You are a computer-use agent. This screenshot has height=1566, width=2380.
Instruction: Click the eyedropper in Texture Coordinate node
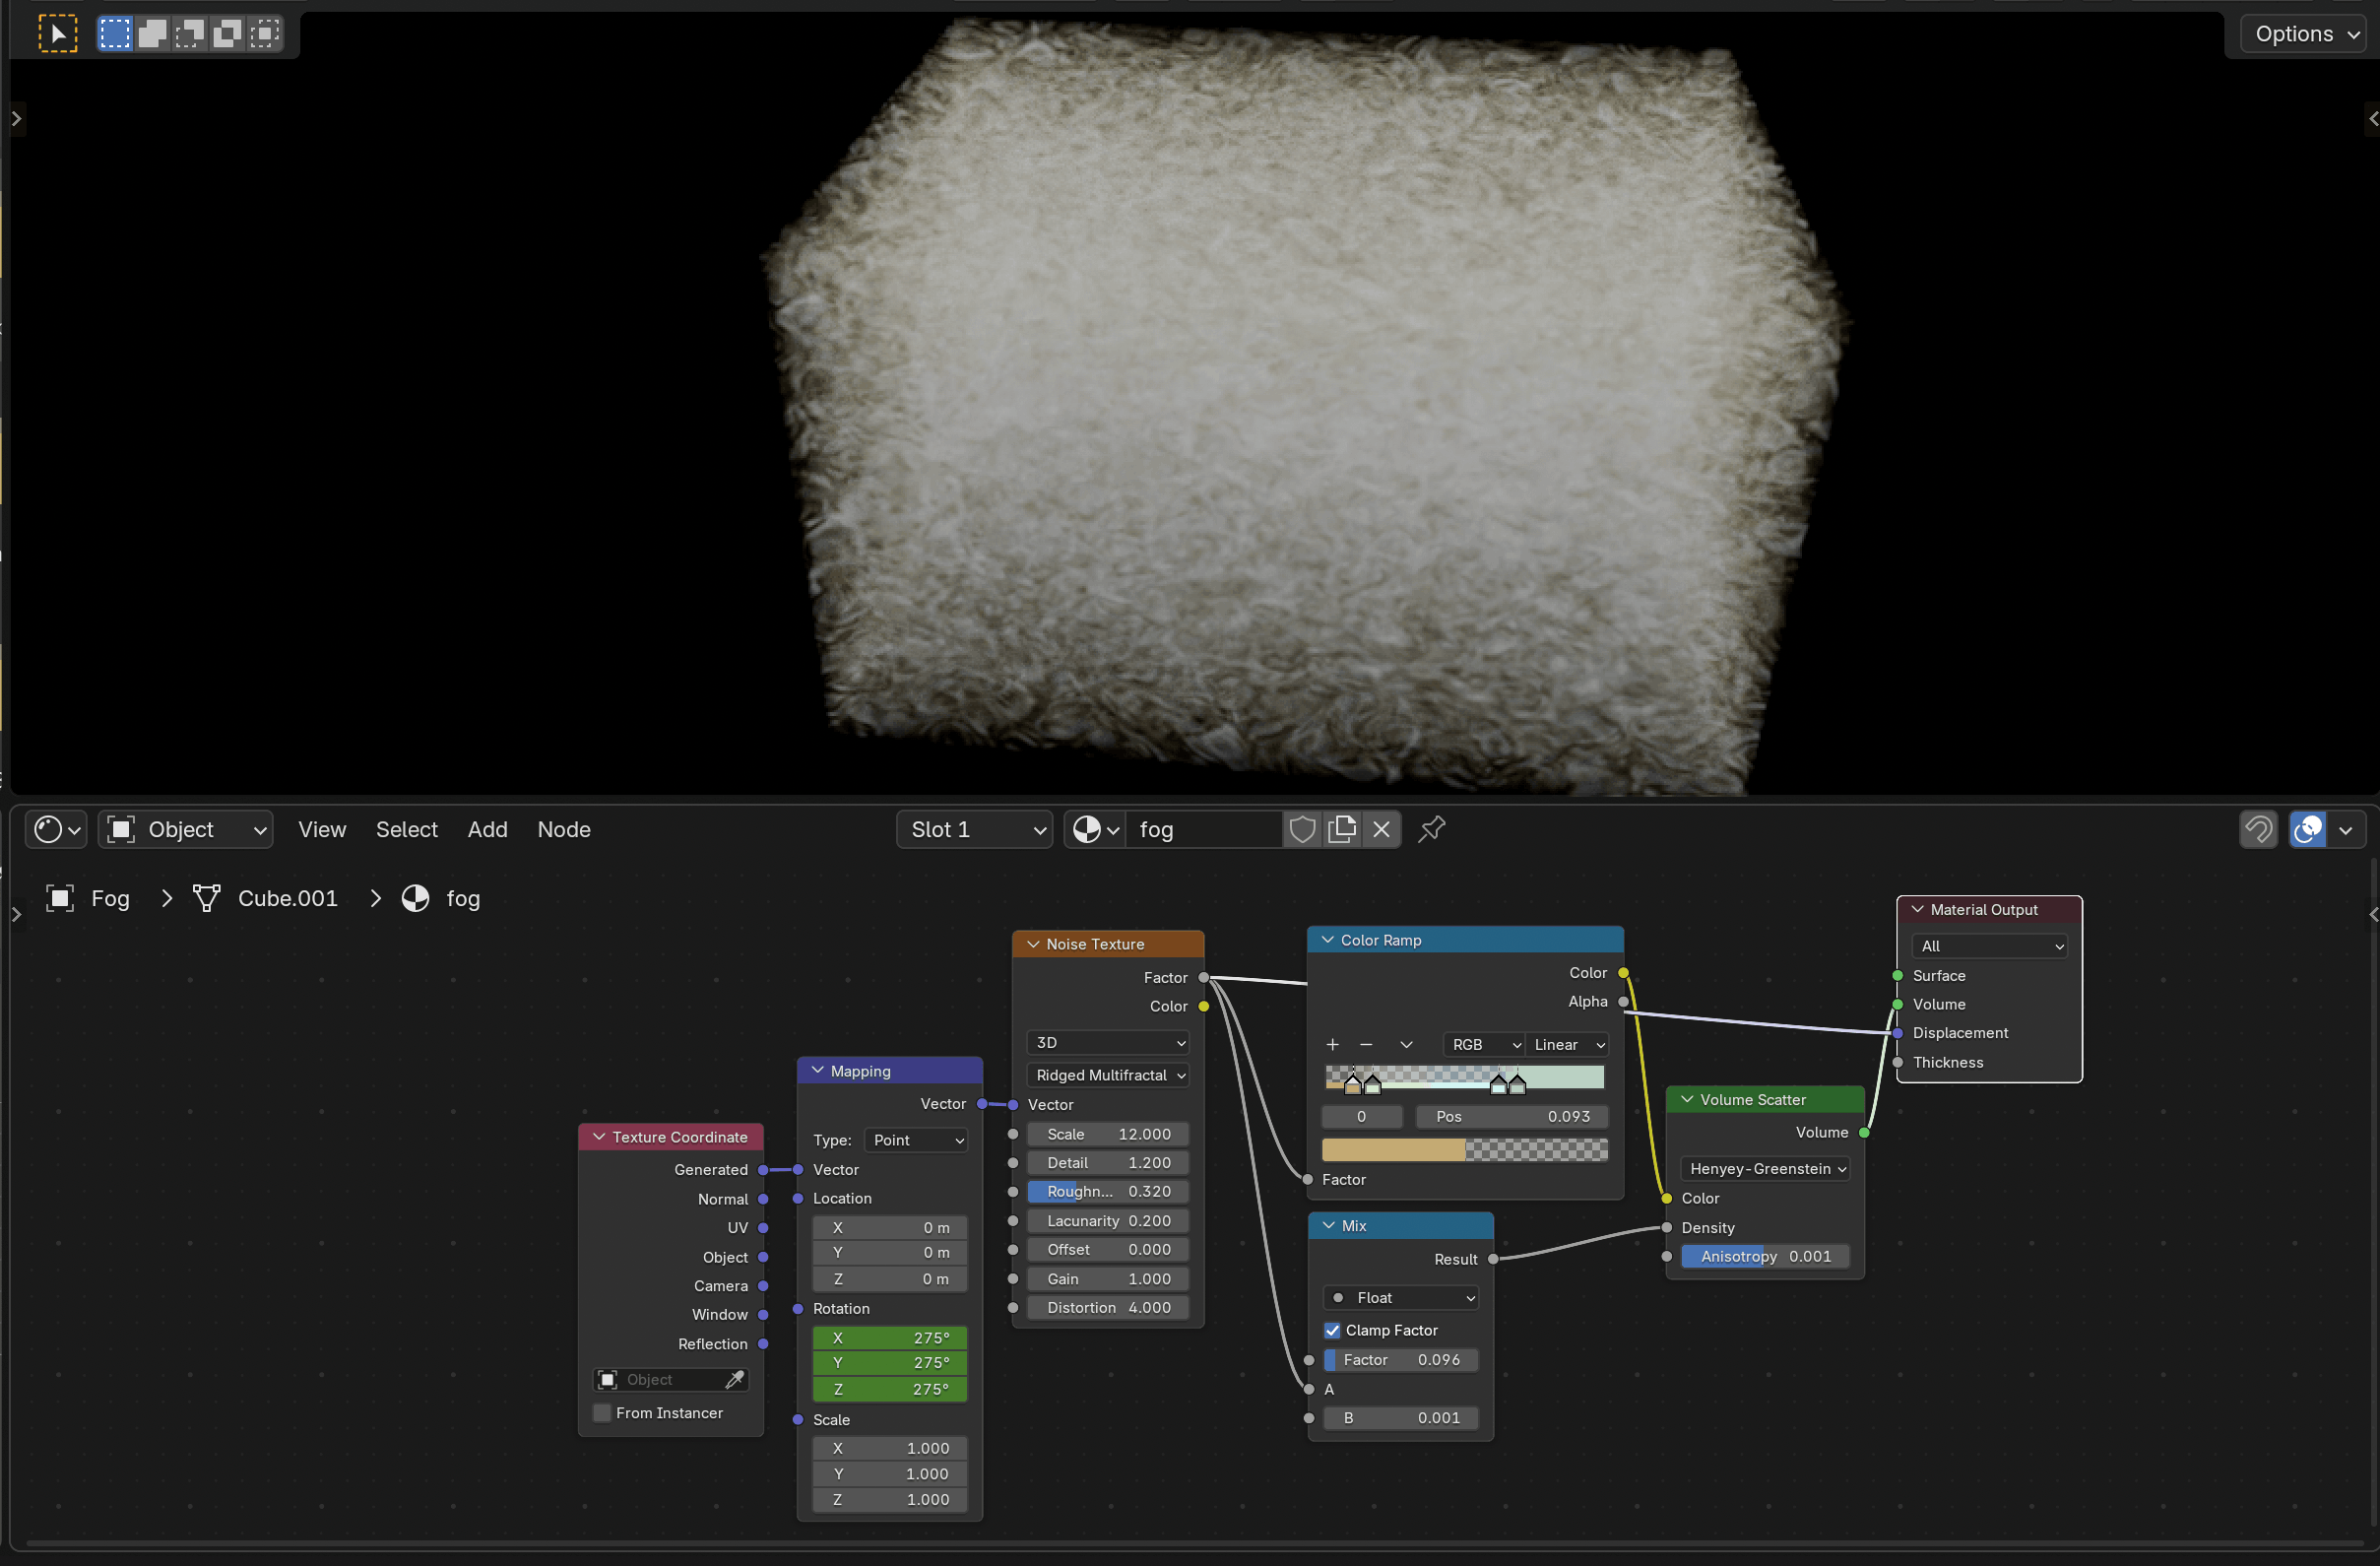(734, 1380)
